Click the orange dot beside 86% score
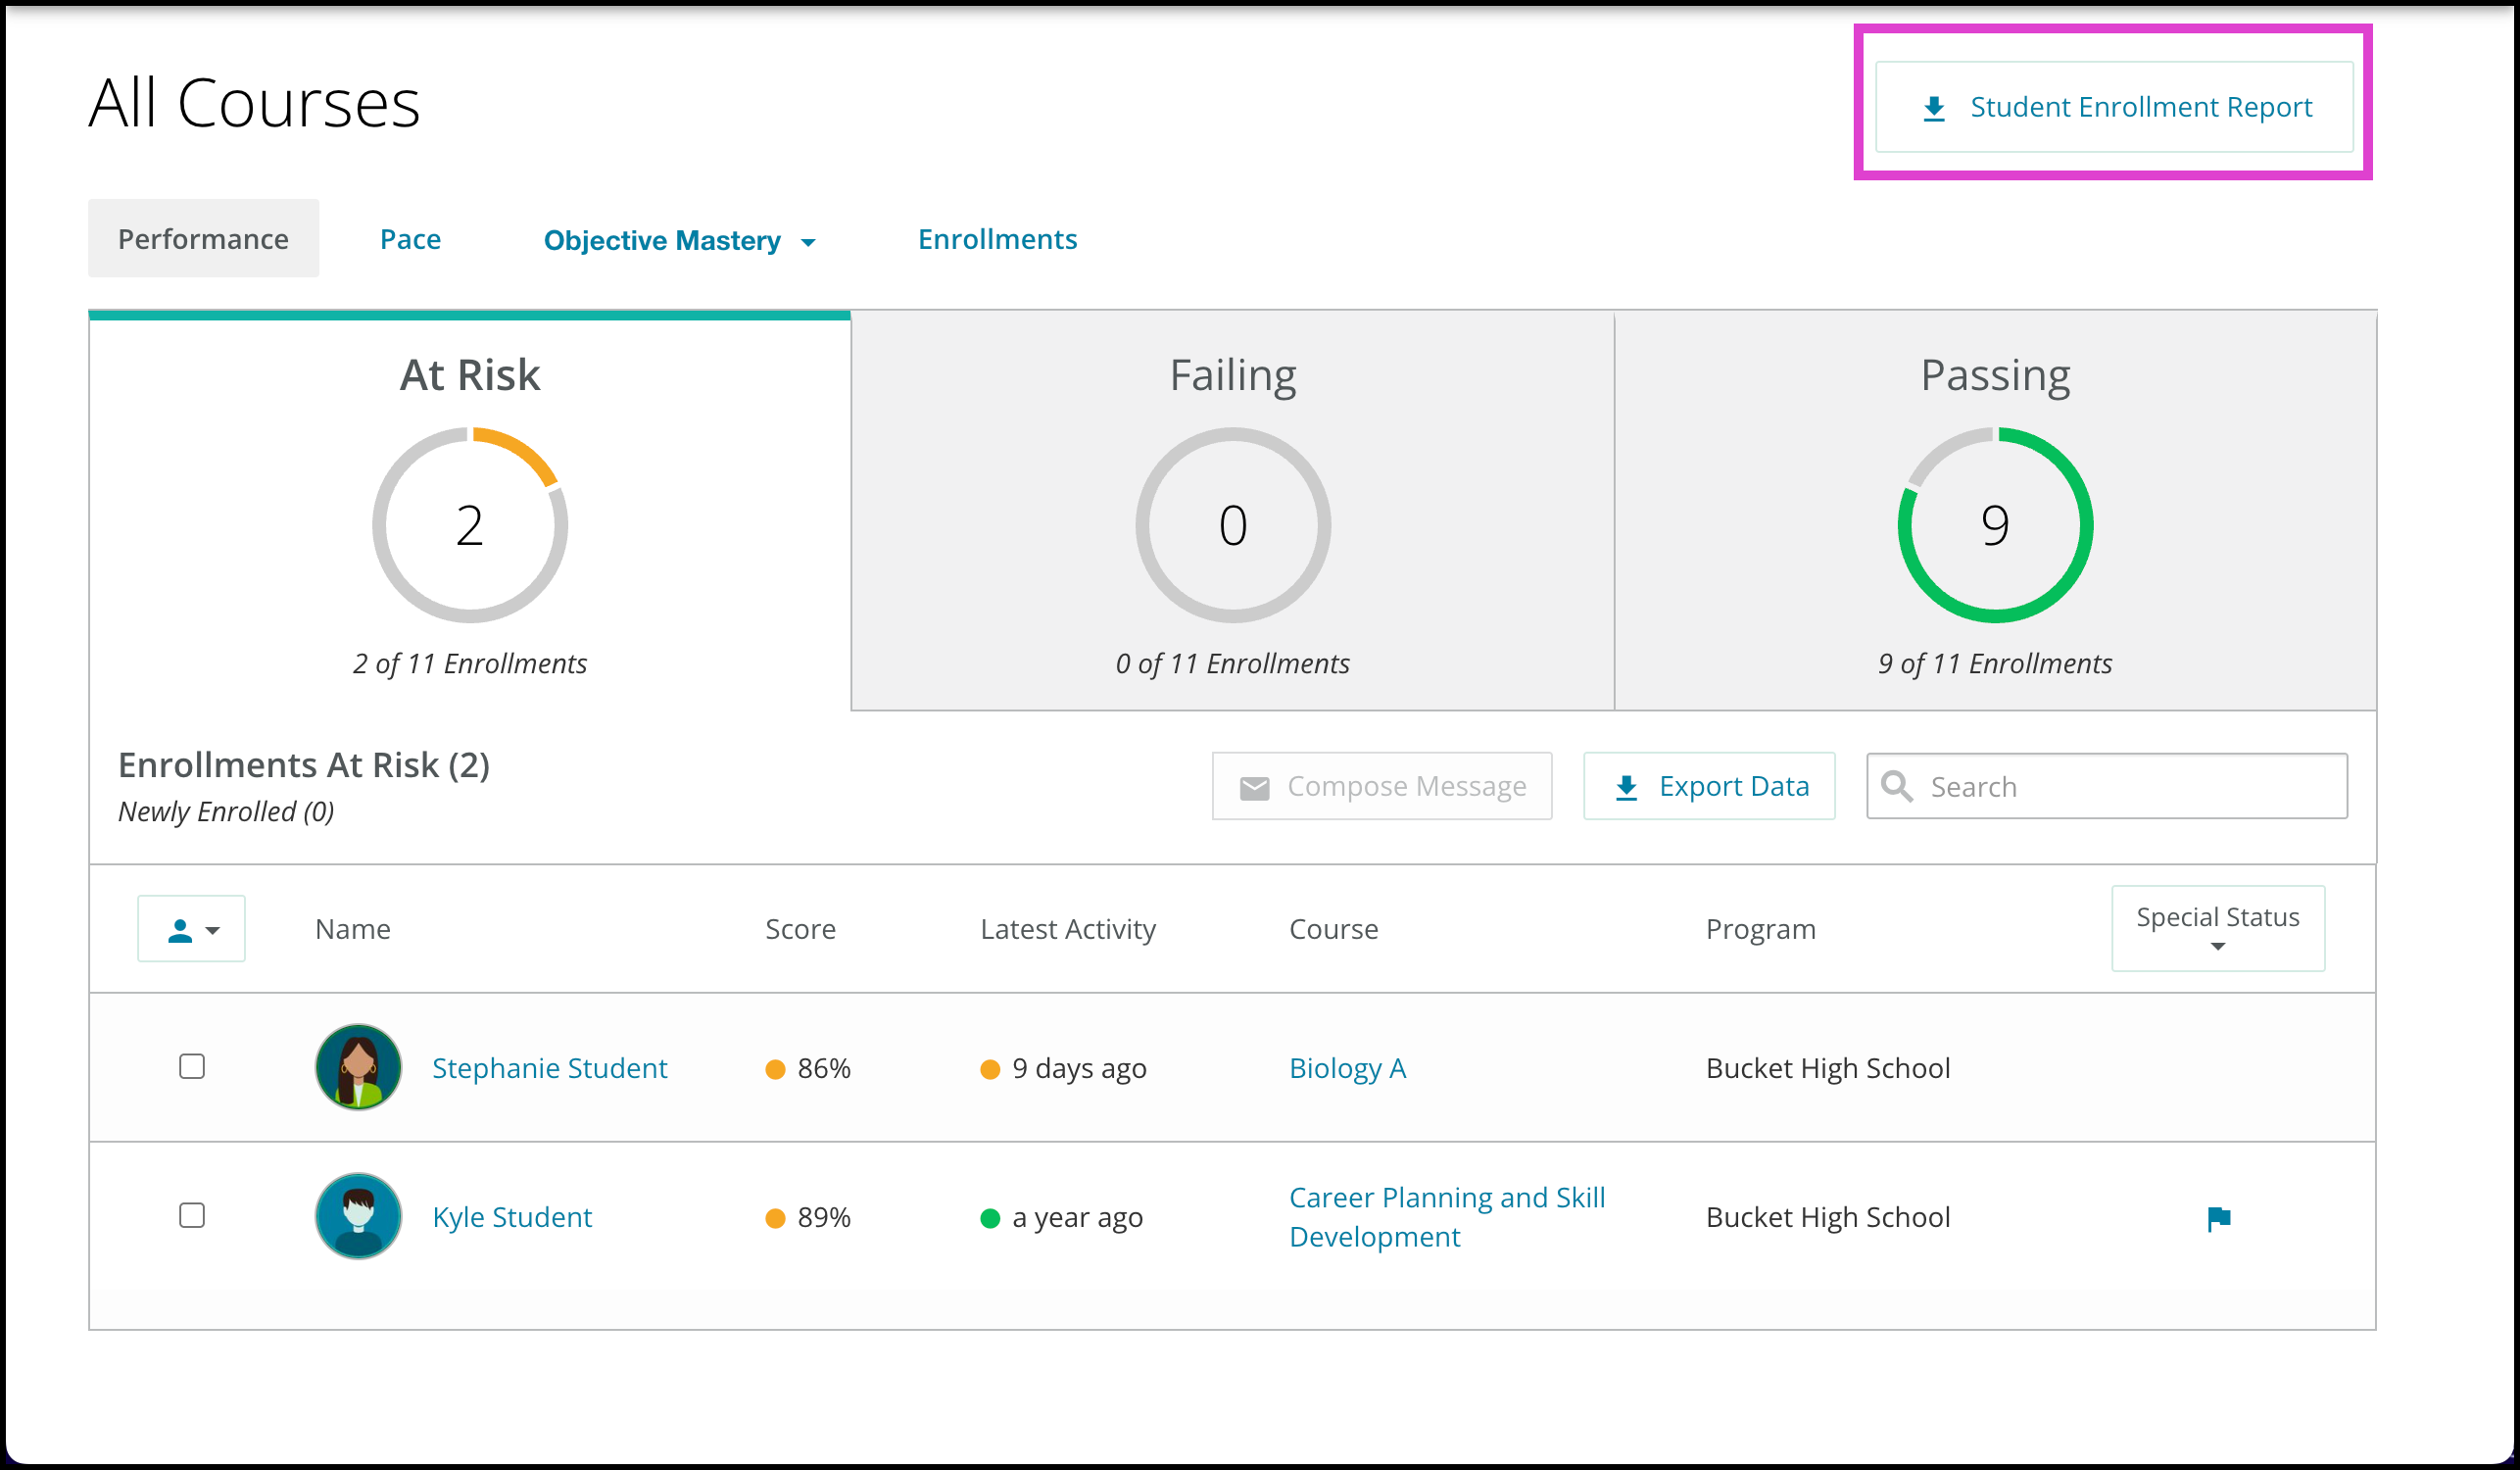 (x=775, y=1069)
